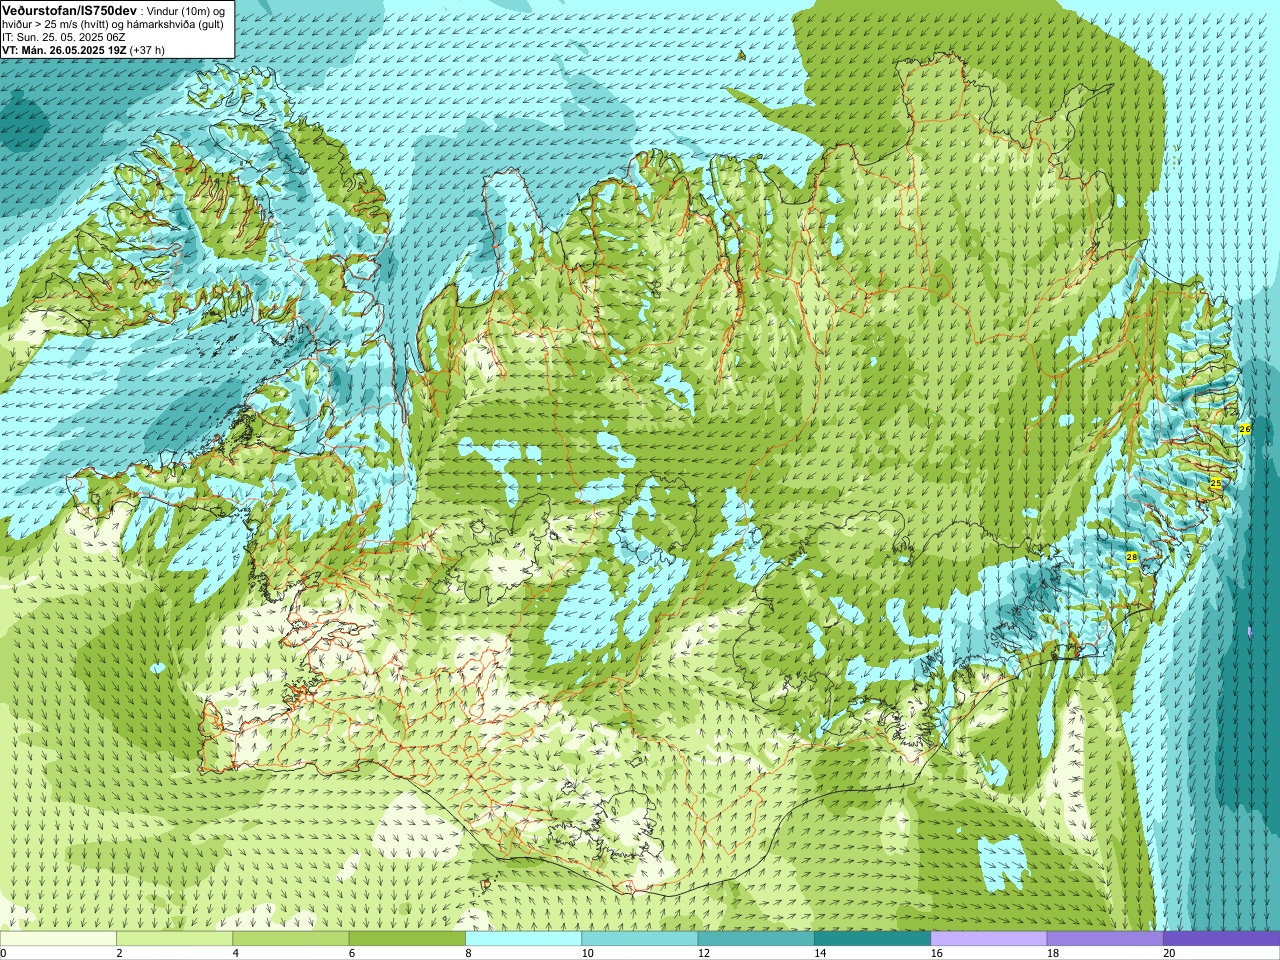Click the yellow gust label 26
This screenshot has height=960, width=1280.
(1245, 429)
